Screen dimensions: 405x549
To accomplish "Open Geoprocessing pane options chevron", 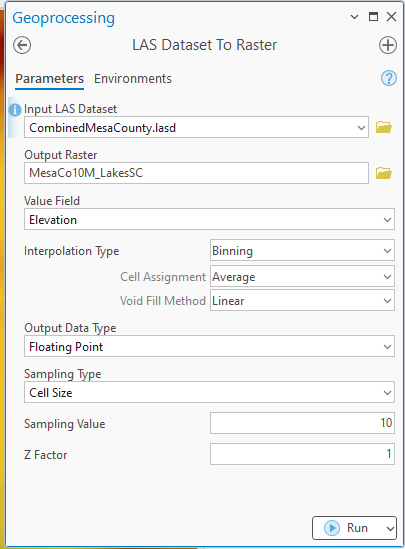I will 354,17.
